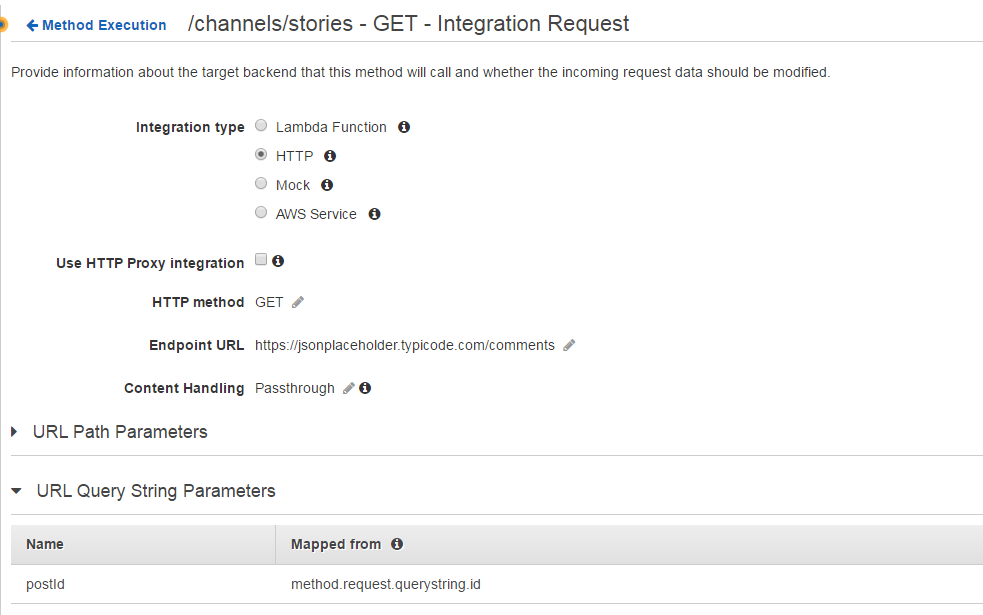The image size is (983, 615).
Task: Click info icon next to Lambda Function
Action: coord(404,128)
